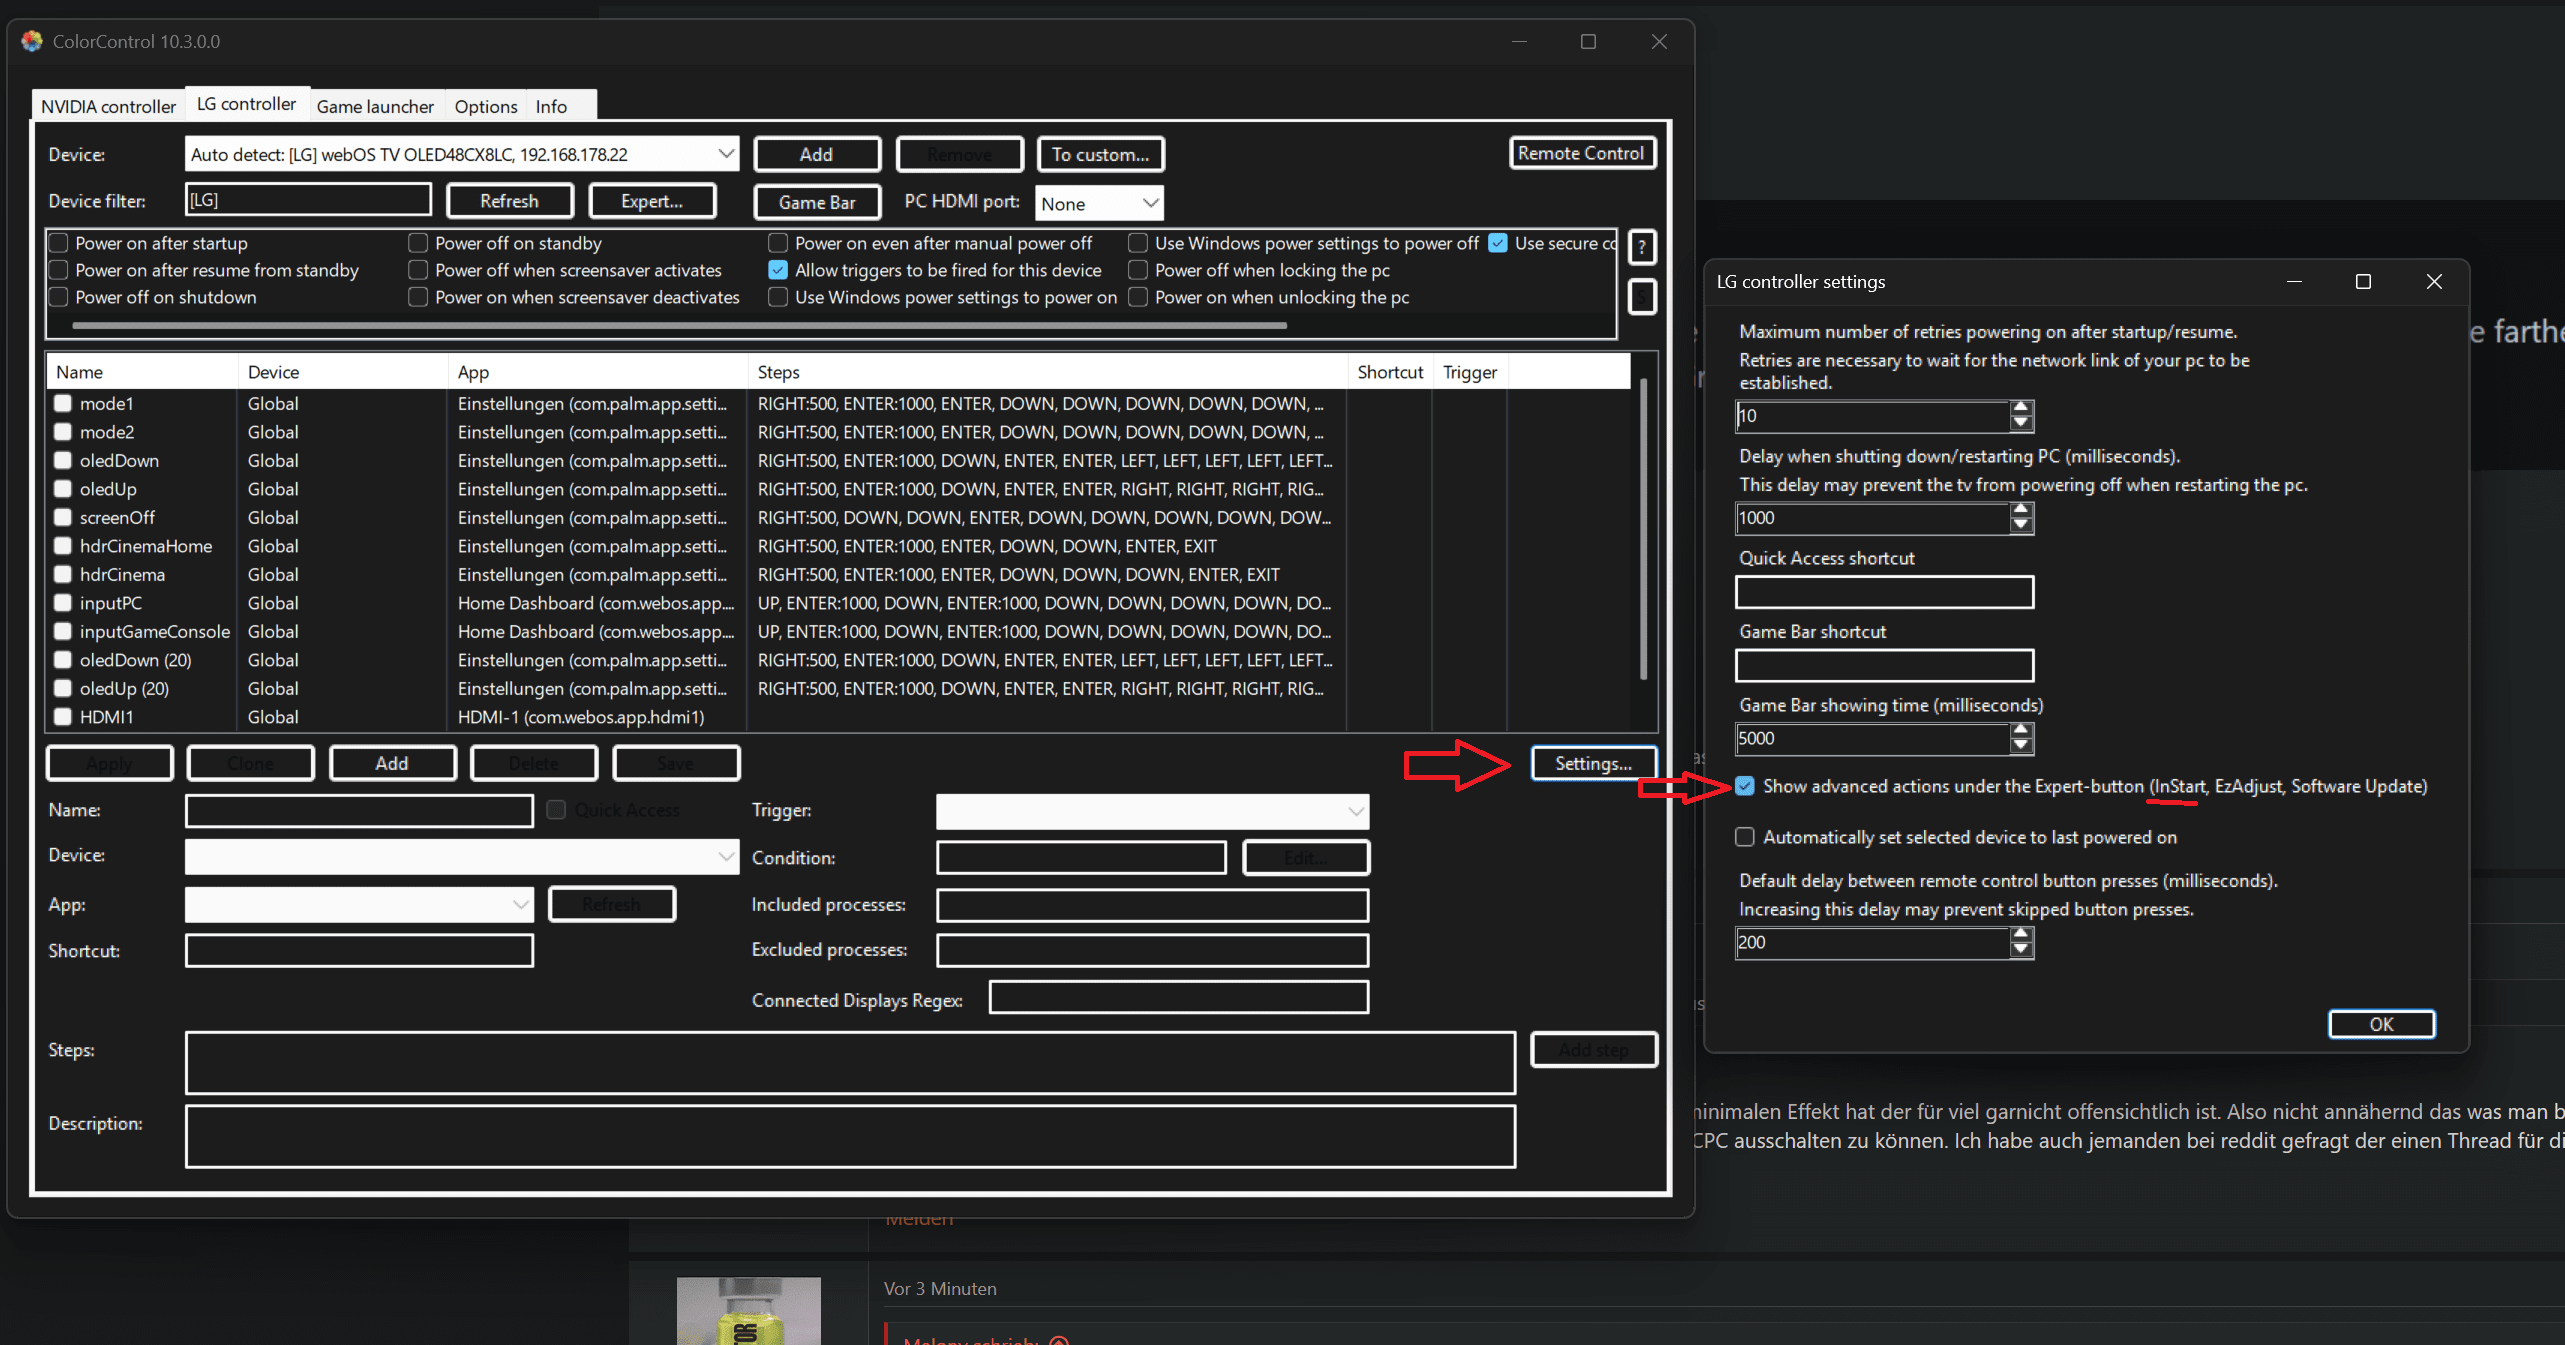
Task: Click the Game Bar button
Action: (817, 202)
